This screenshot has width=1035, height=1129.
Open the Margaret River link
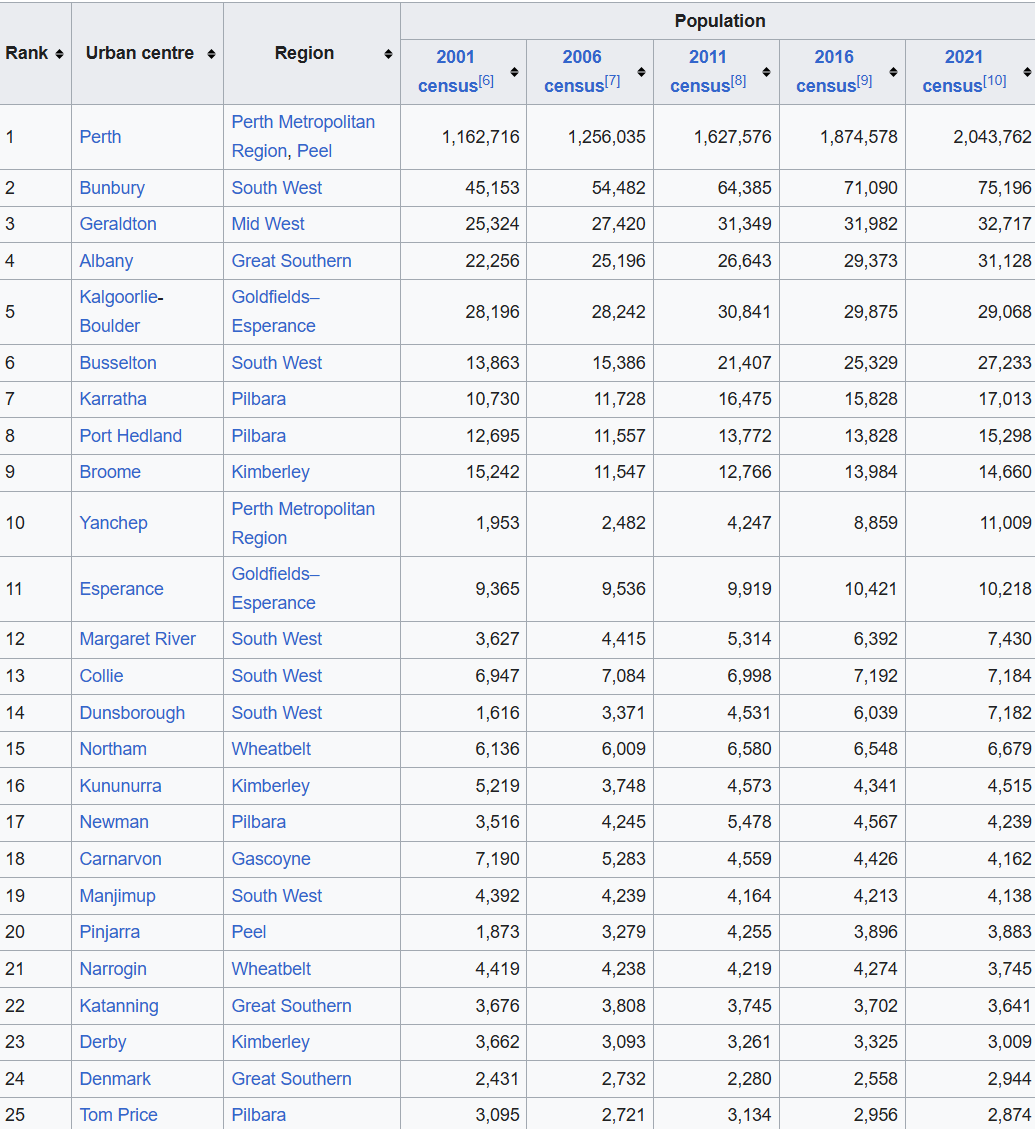click(x=138, y=639)
